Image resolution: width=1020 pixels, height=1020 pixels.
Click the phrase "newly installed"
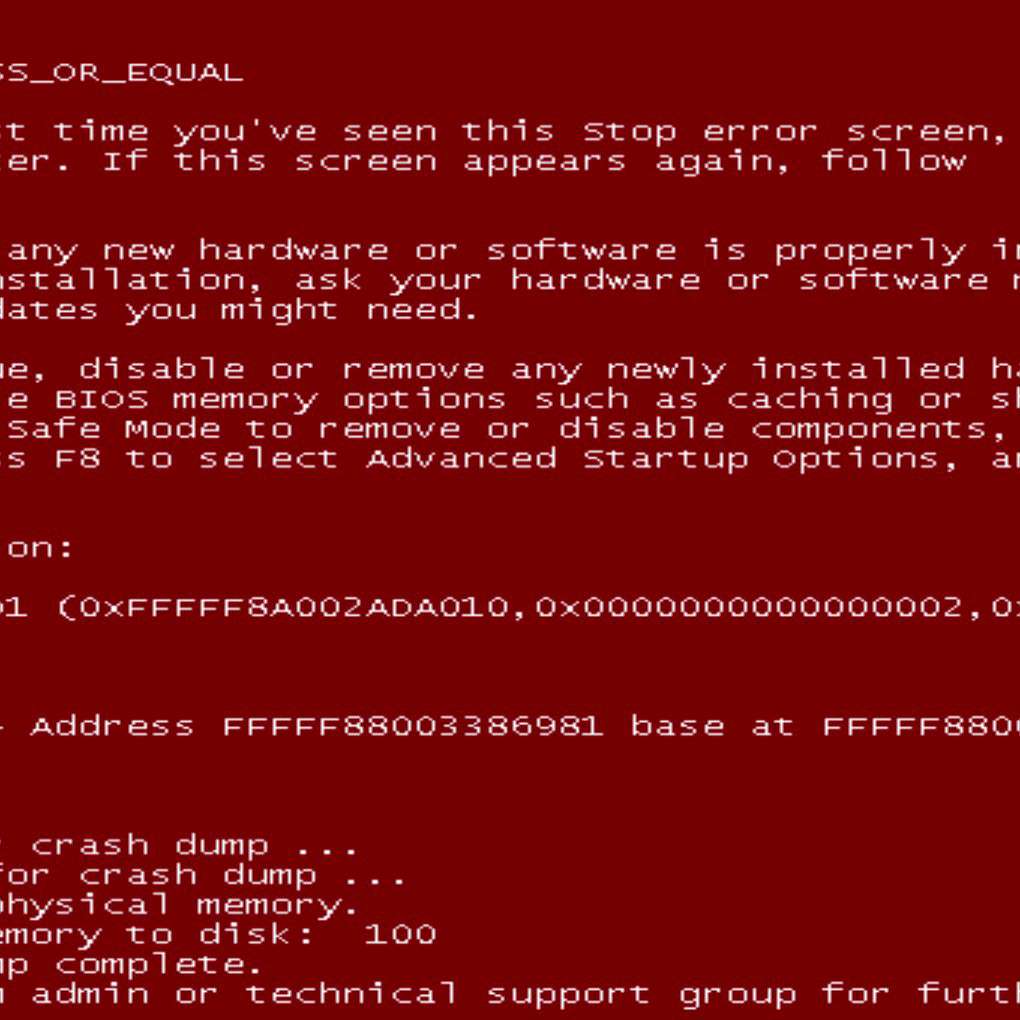click(x=786, y=370)
